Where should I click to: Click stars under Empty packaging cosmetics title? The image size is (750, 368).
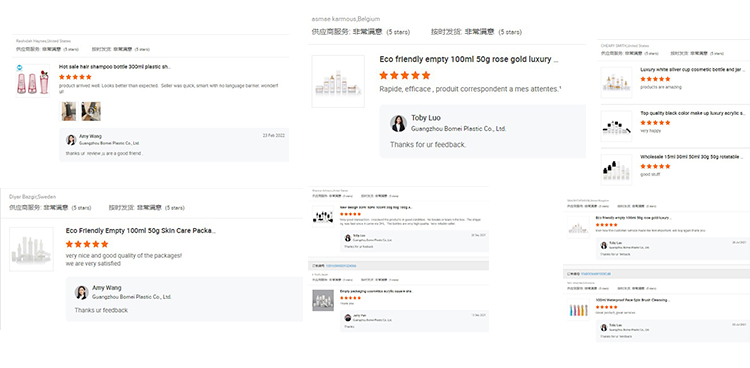point(350,298)
